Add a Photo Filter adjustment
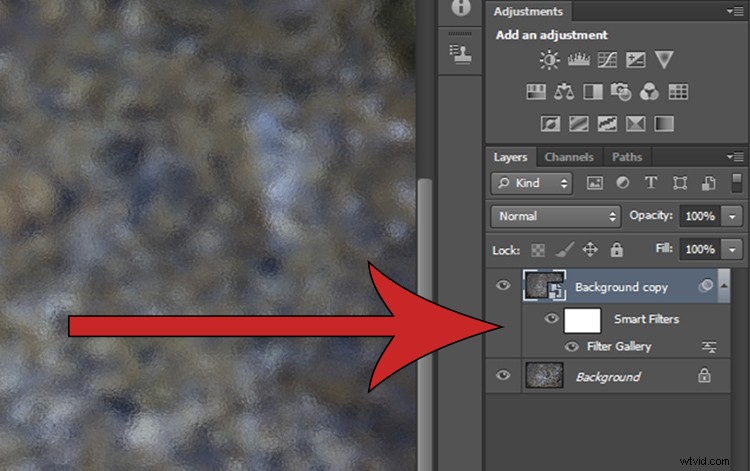The image size is (750, 471). [x=621, y=91]
